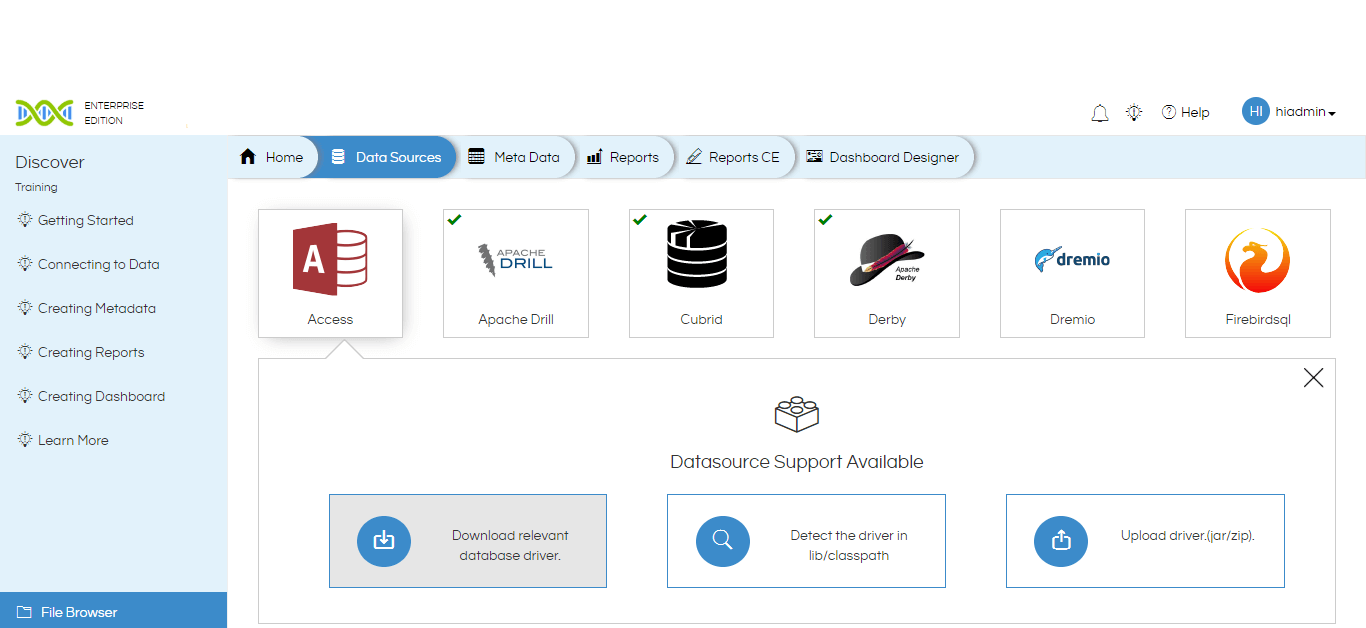Open the Reports CE tab

coord(733,157)
